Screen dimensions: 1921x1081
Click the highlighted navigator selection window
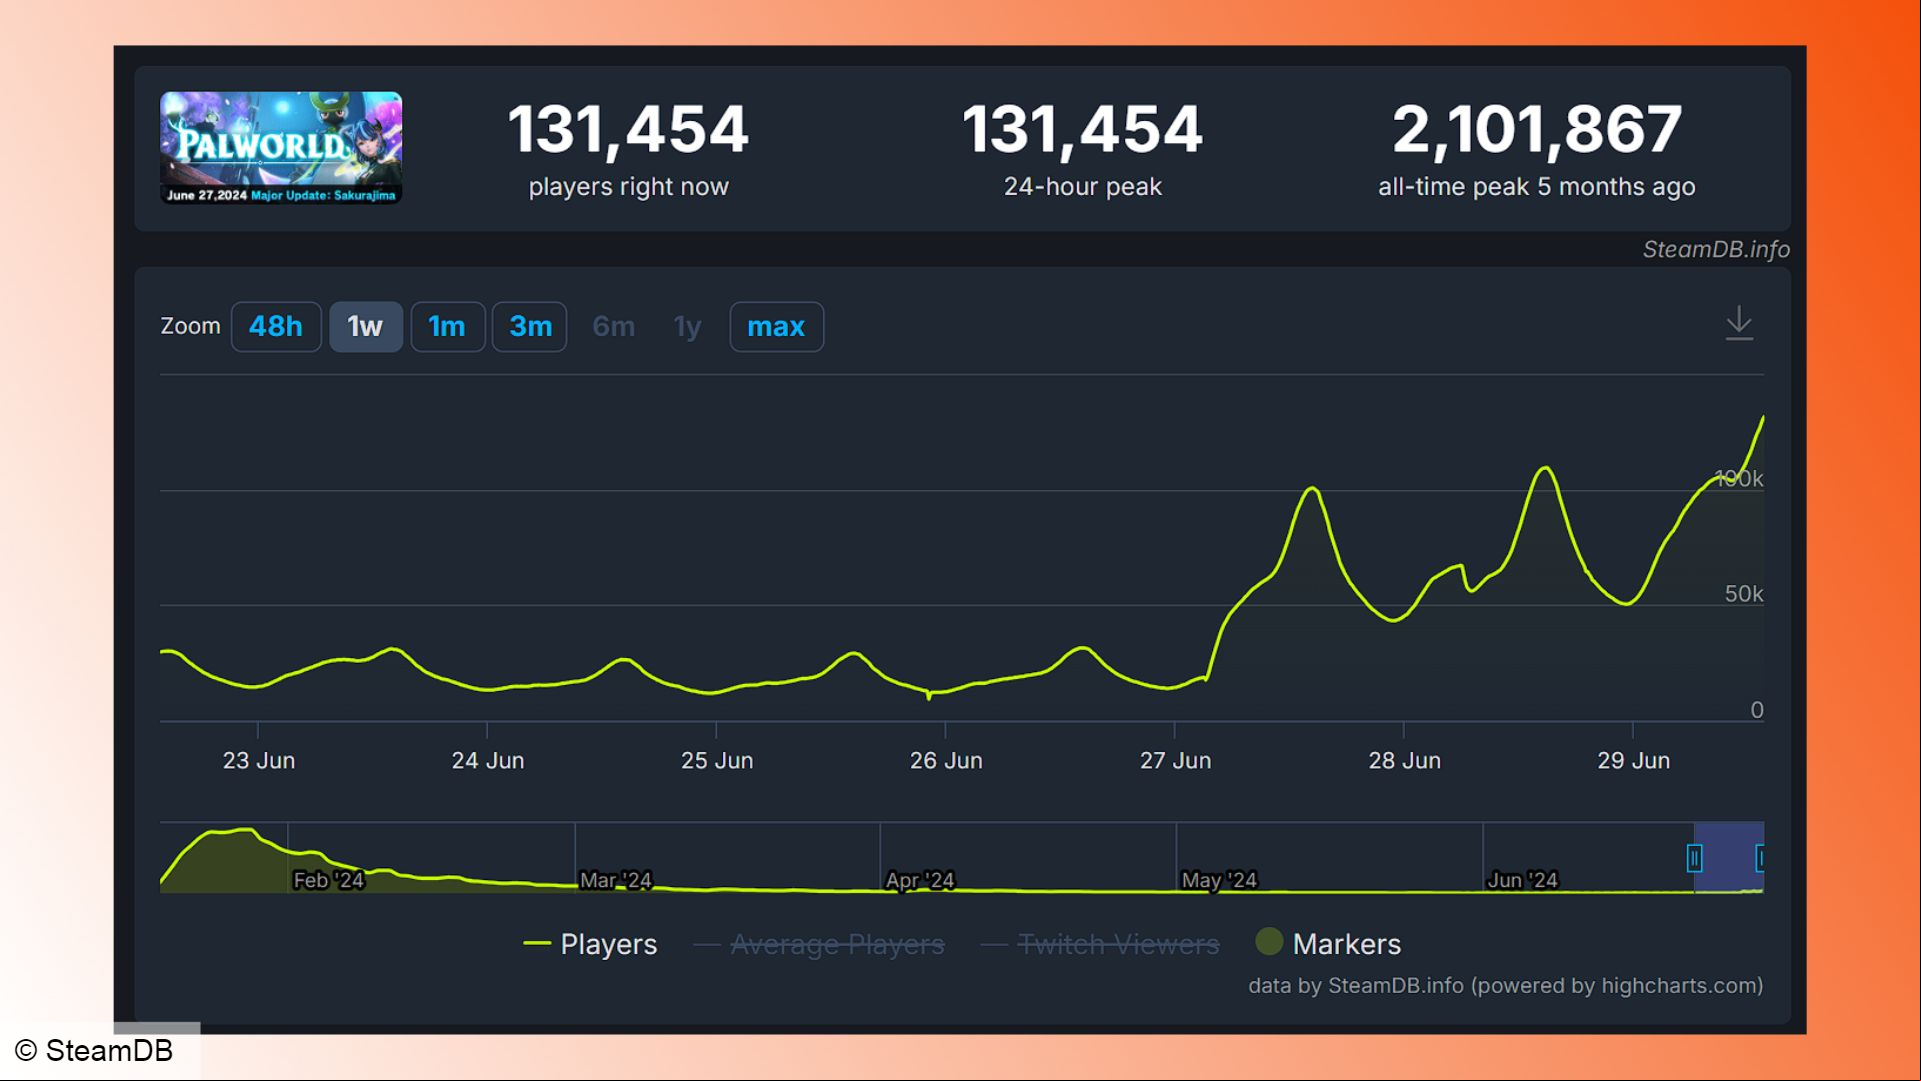(1728, 857)
